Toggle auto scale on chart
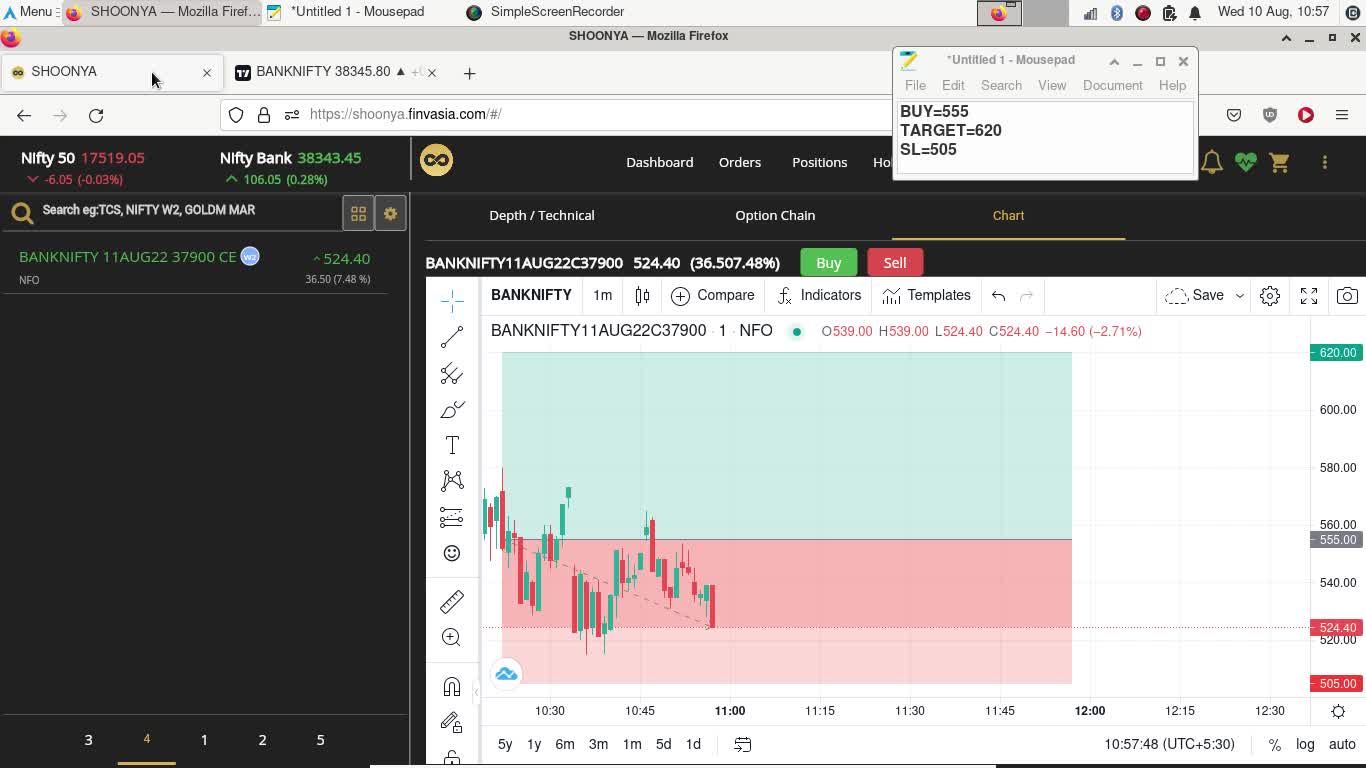The width and height of the screenshot is (1366, 768). [x=1342, y=744]
